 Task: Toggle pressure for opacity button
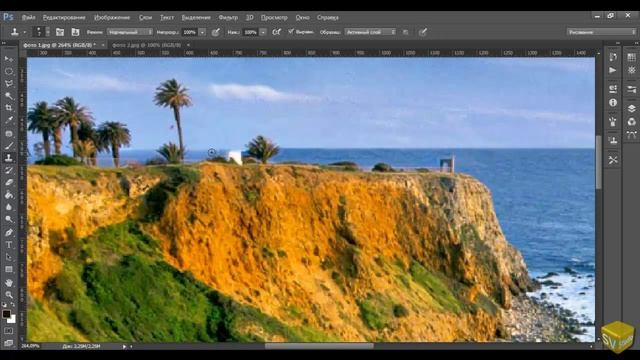[x=216, y=32]
